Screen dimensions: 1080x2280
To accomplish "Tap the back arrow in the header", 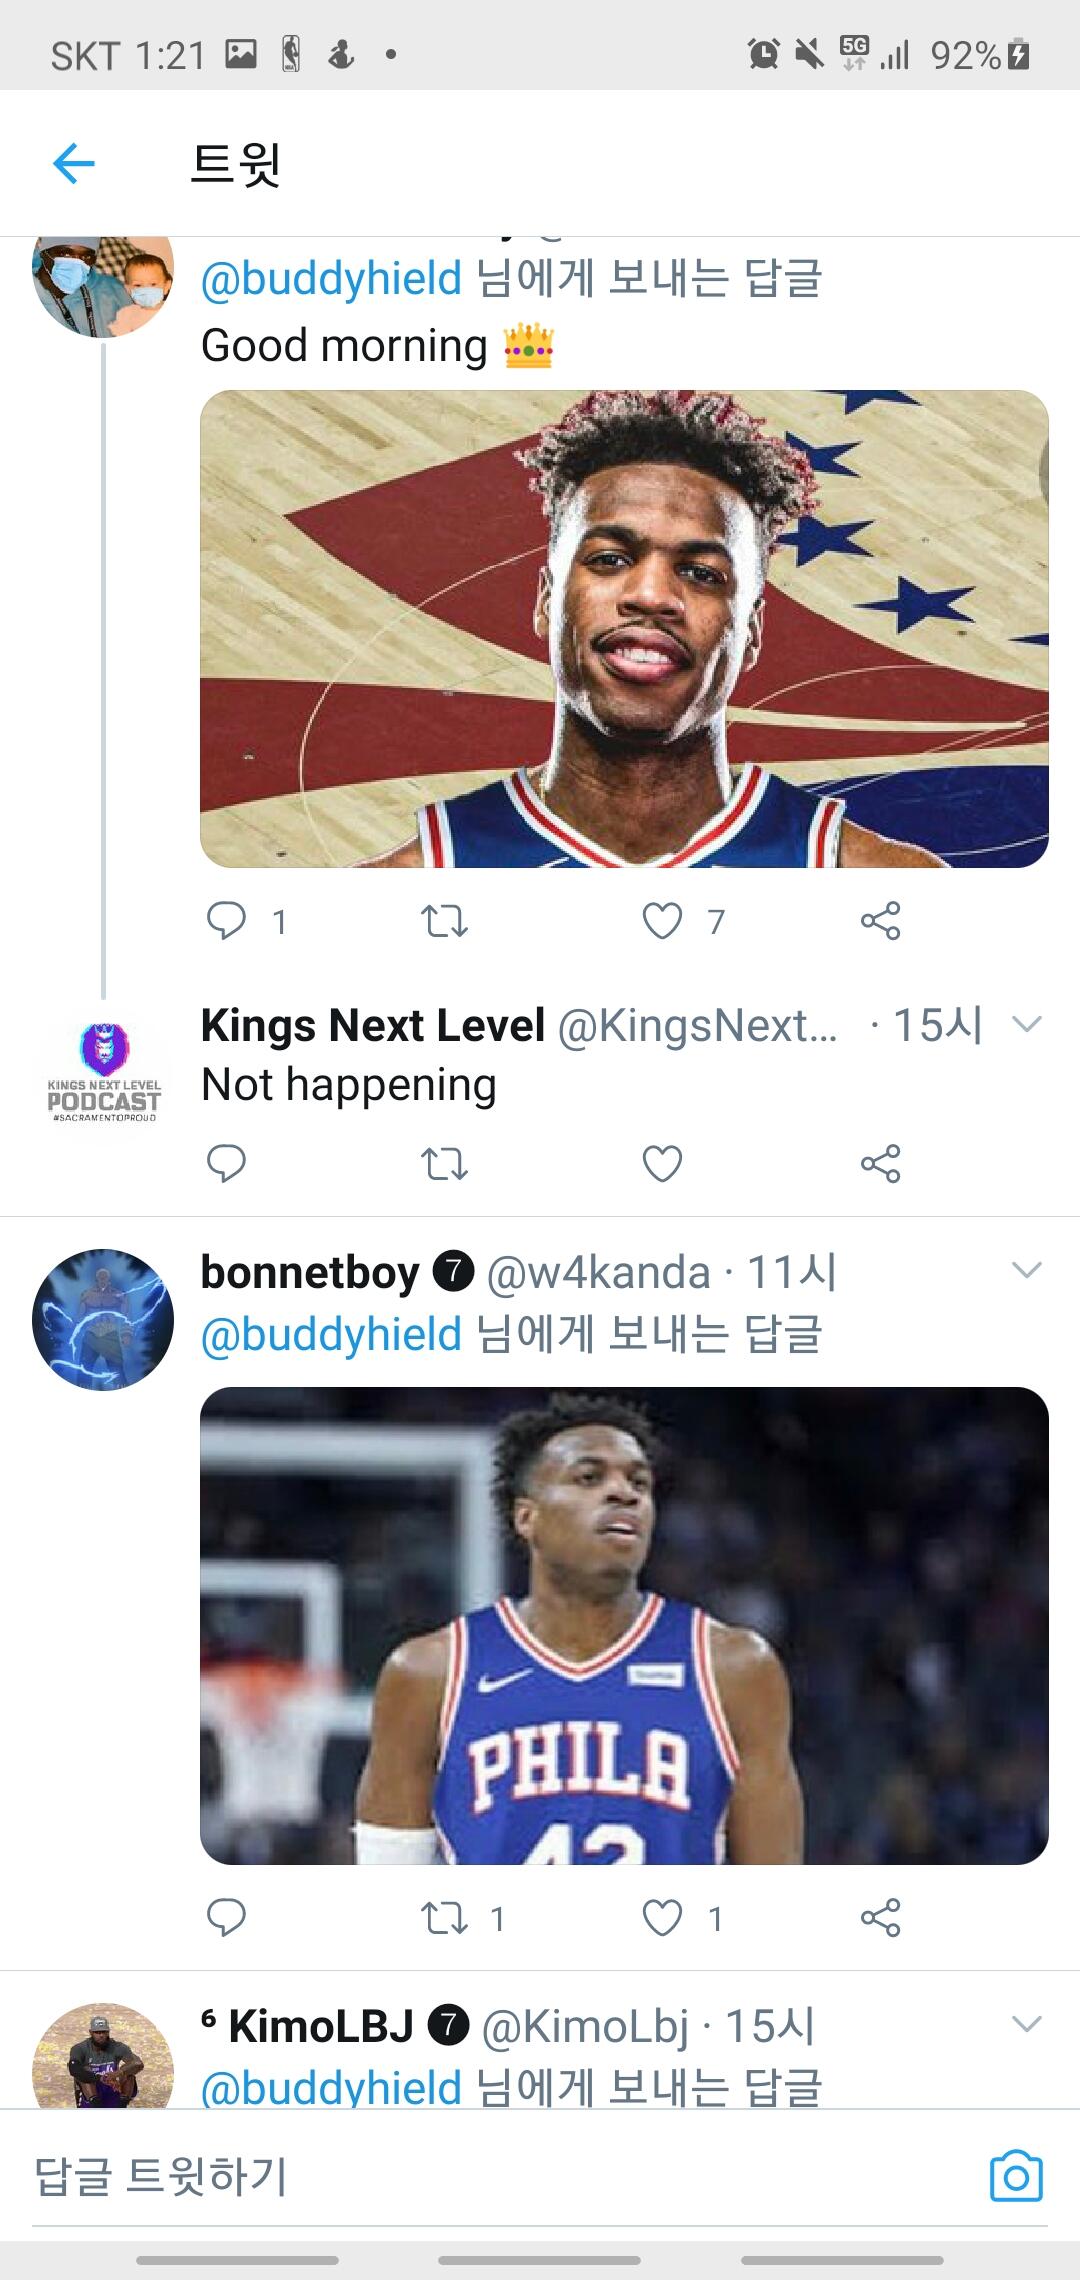I will [x=74, y=163].
